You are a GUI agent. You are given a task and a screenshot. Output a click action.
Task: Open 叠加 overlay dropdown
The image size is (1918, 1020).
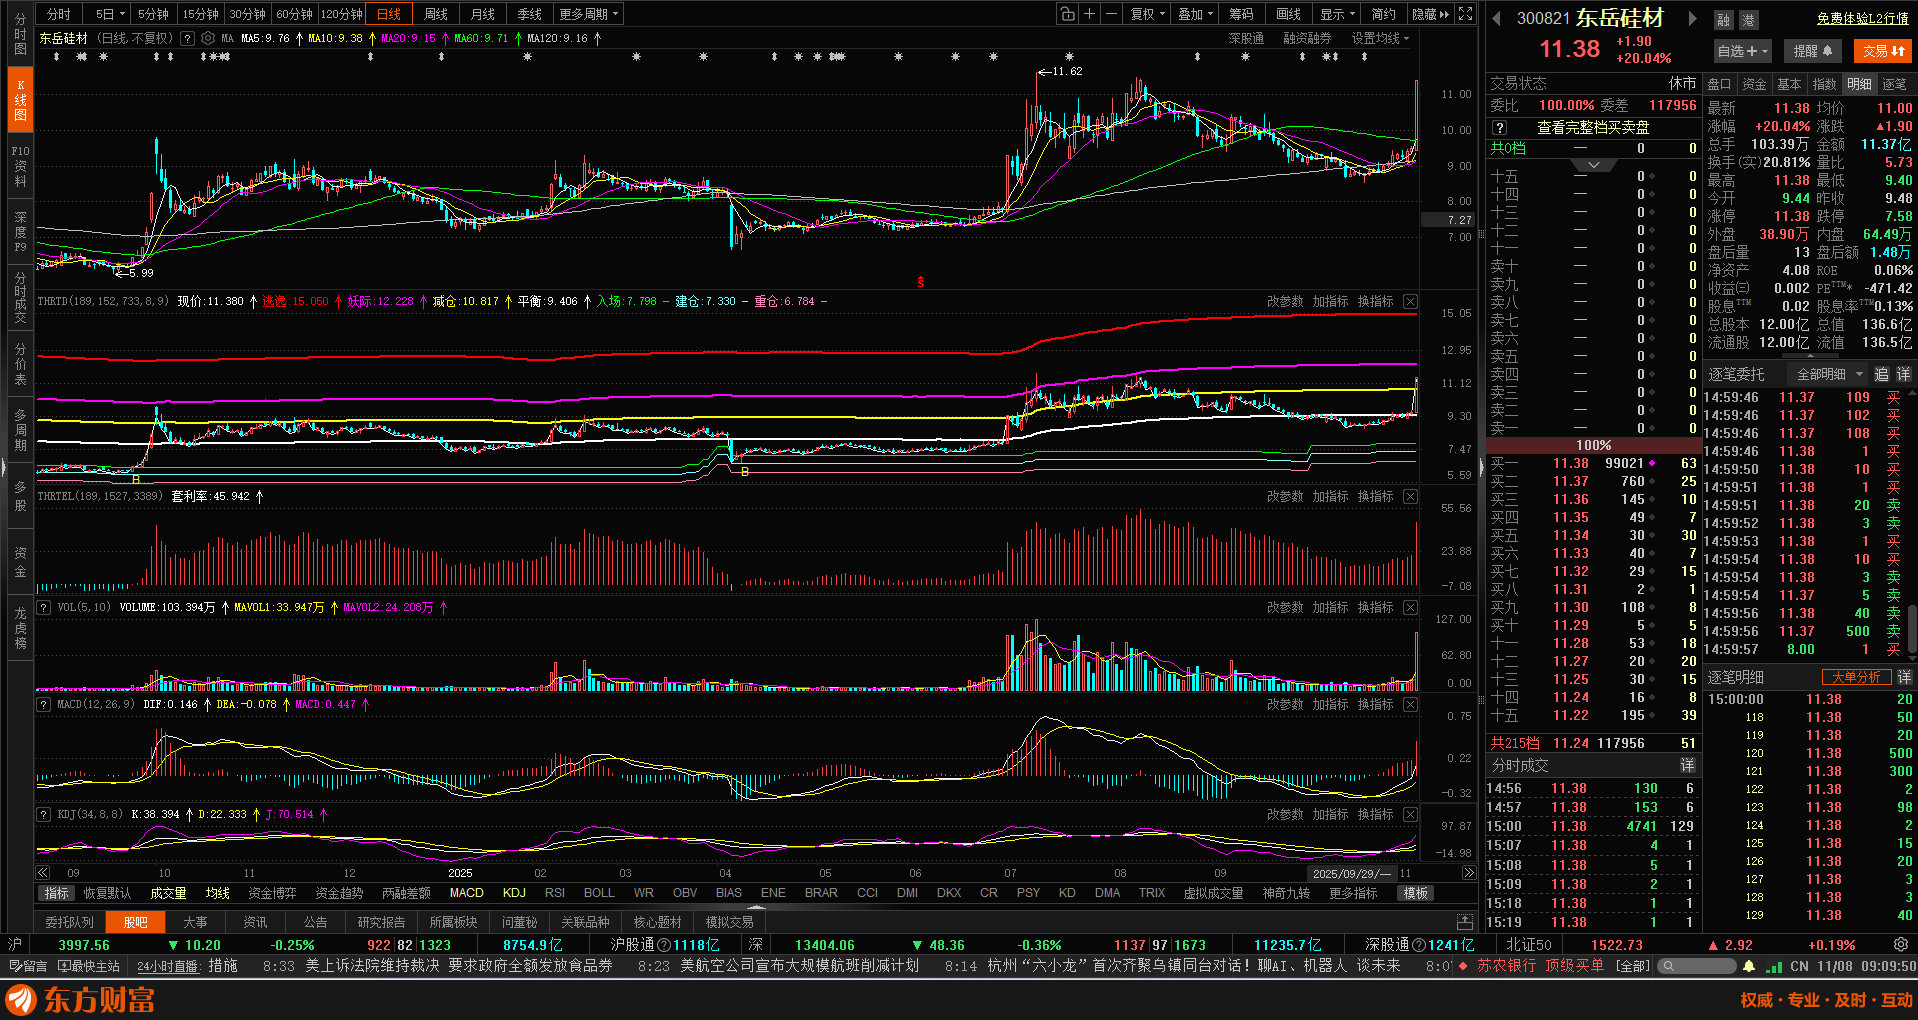pyautogui.click(x=1195, y=14)
